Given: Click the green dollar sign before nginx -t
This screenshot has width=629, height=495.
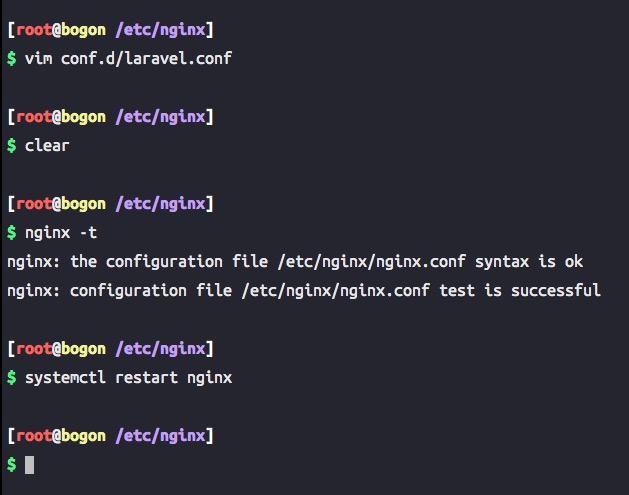Looking at the screenshot, I should (x=12, y=233).
